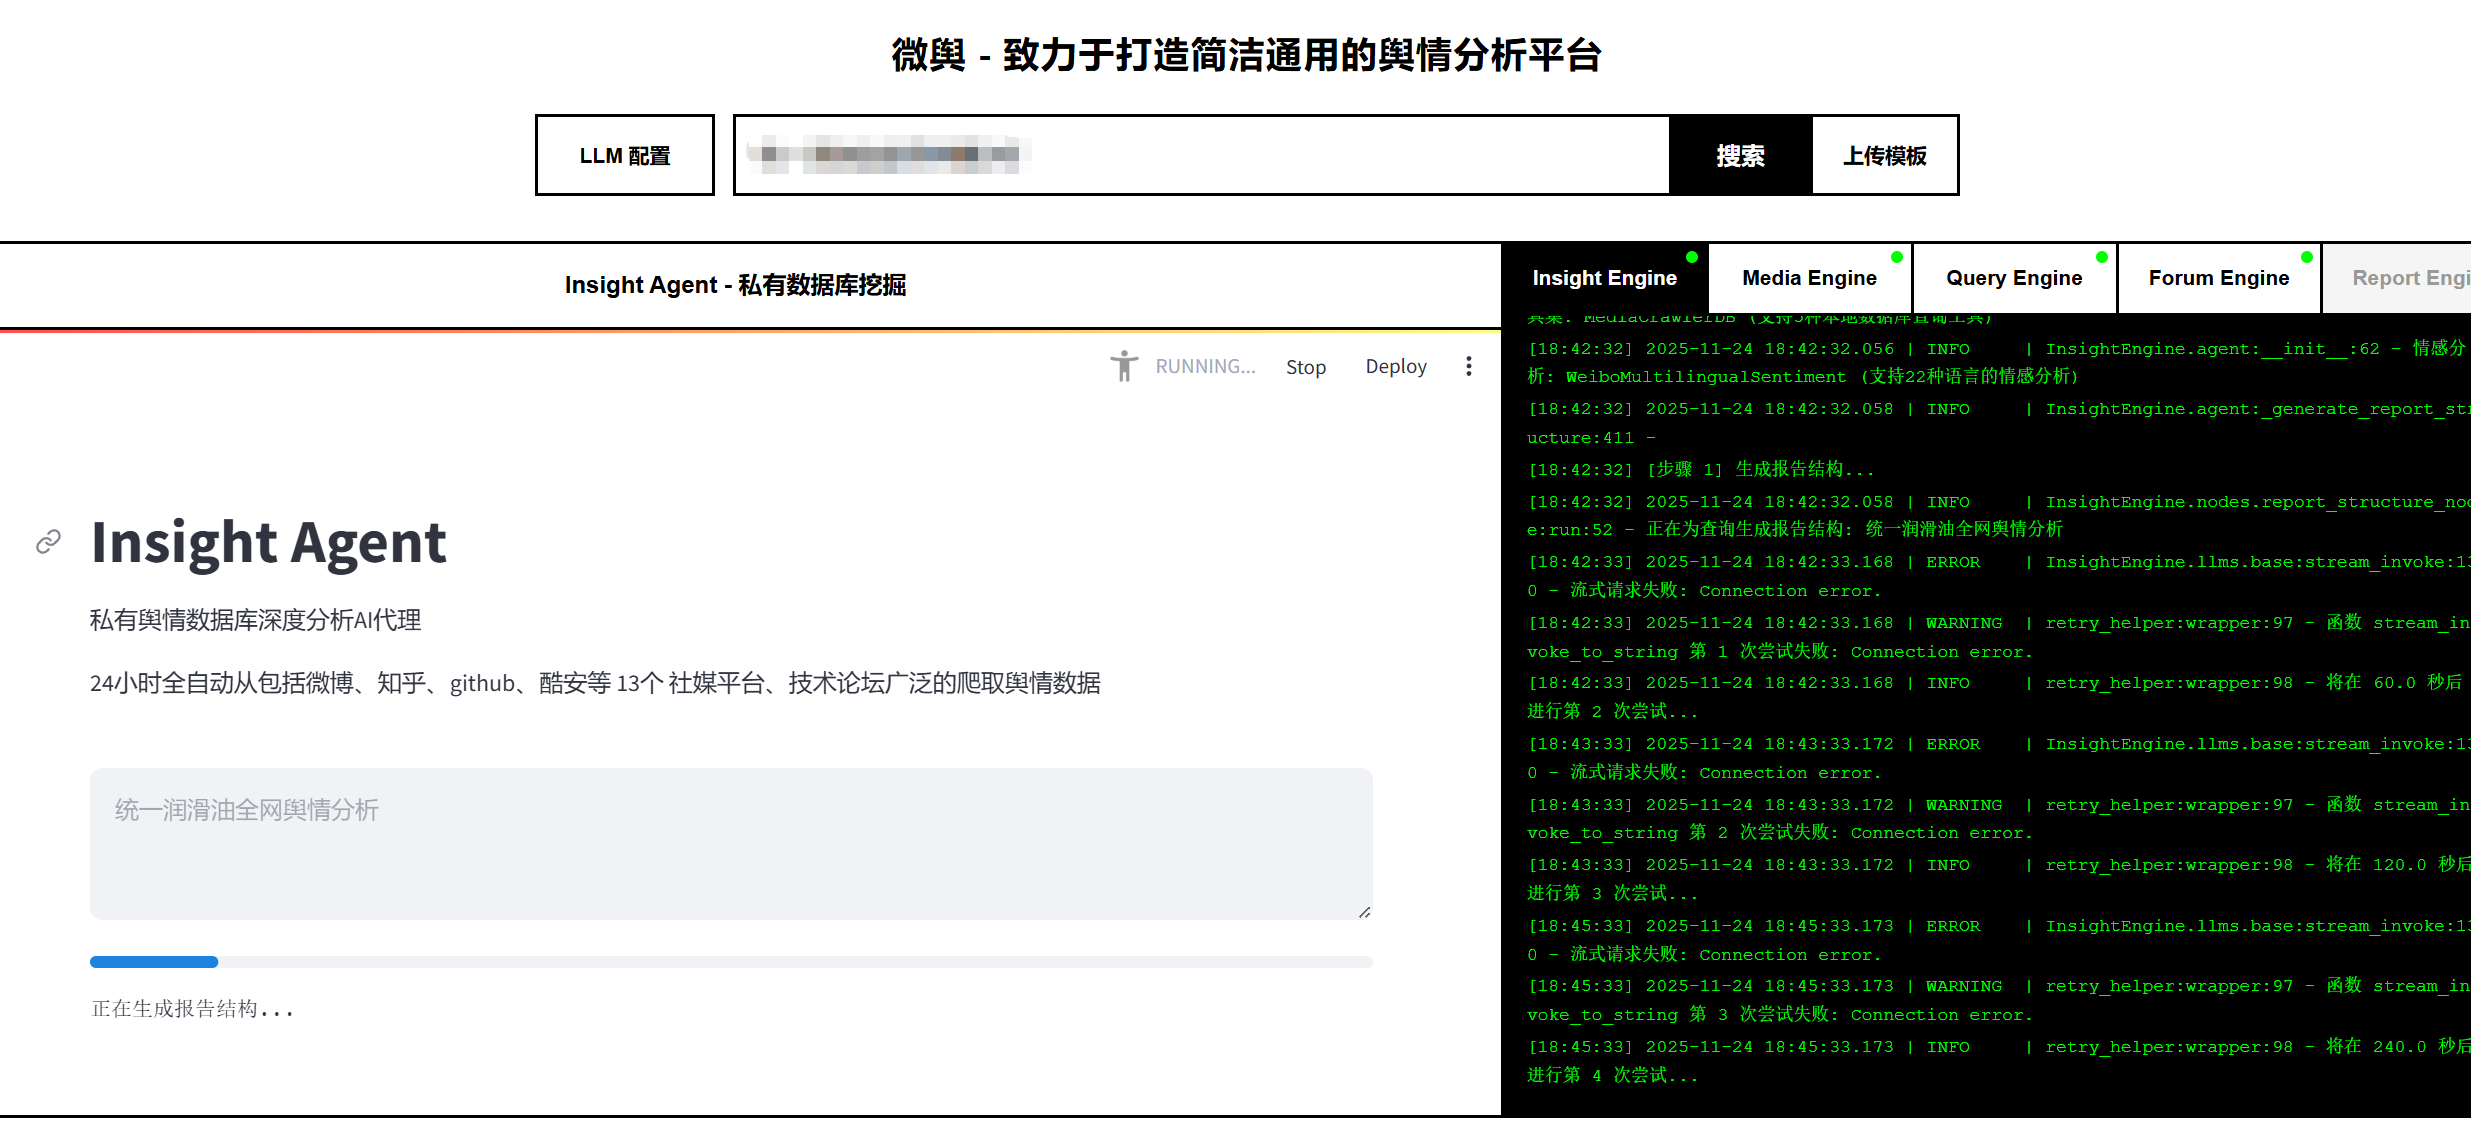Open the Forum Engine log tab
This screenshot has height=1125, width=2471.
tap(2218, 278)
